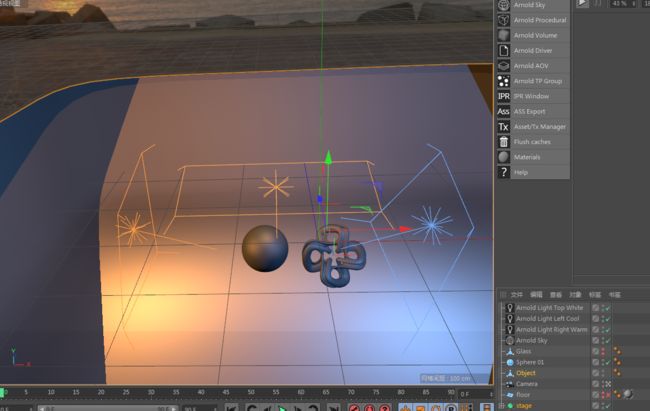Click the Materials label
This screenshot has height=411, width=650.
(x=527, y=157)
